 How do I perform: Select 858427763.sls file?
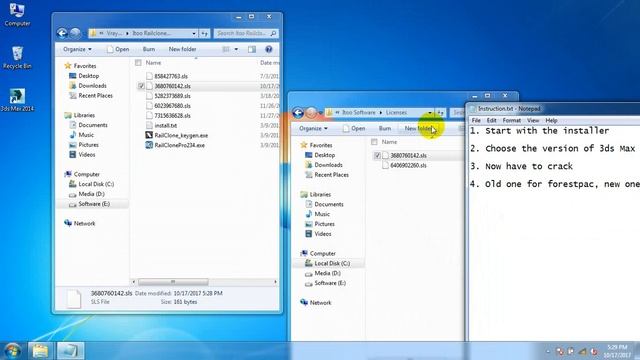coord(167,76)
